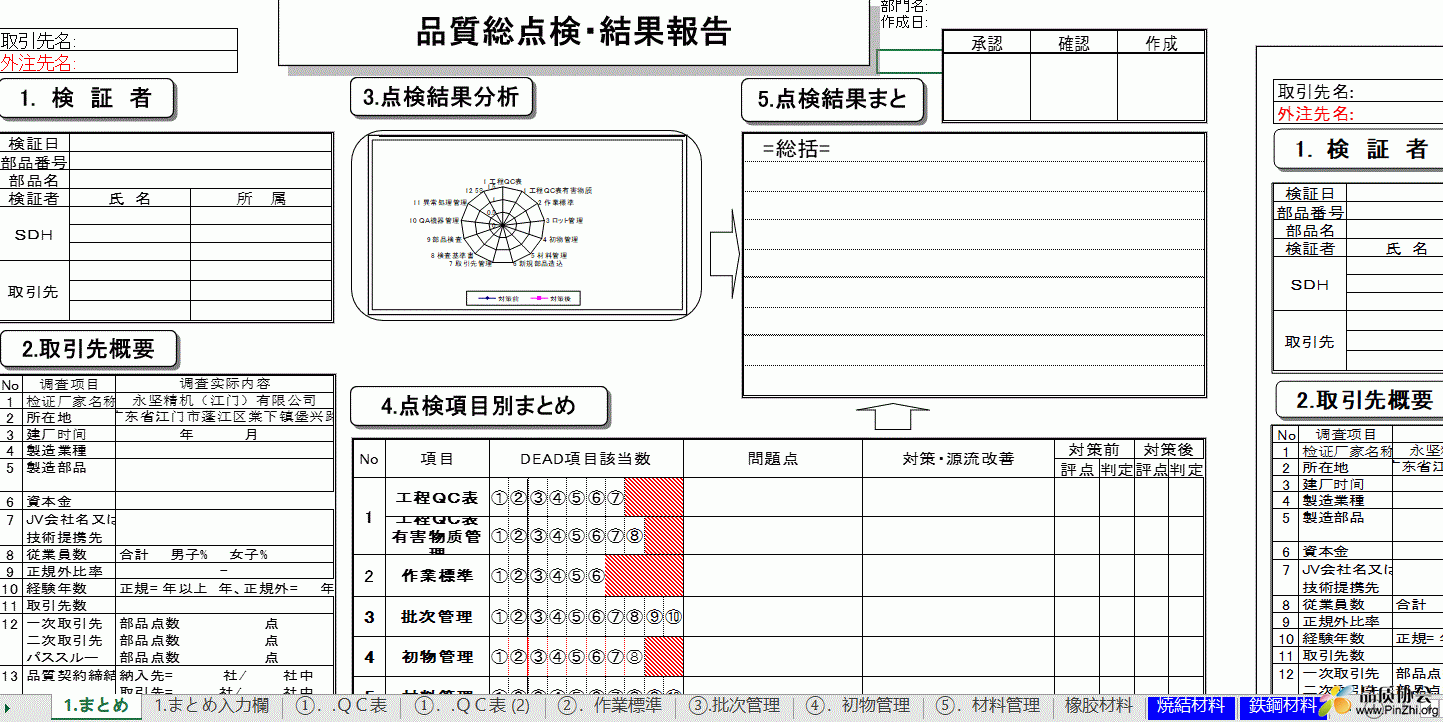Open the blue 焼結材料 sheet tab
This screenshot has height=722, width=1443.
[x=1191, y=706]
